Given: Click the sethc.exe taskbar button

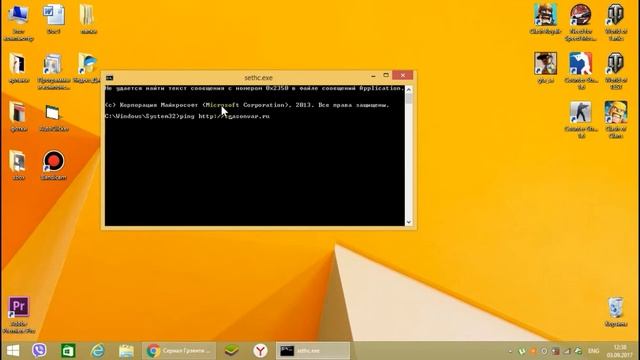Looking at the screenshot, I should [x=313, y=351].
